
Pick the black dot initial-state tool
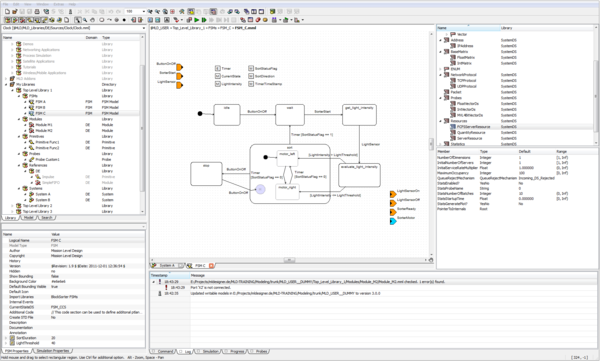coord(124,20)
